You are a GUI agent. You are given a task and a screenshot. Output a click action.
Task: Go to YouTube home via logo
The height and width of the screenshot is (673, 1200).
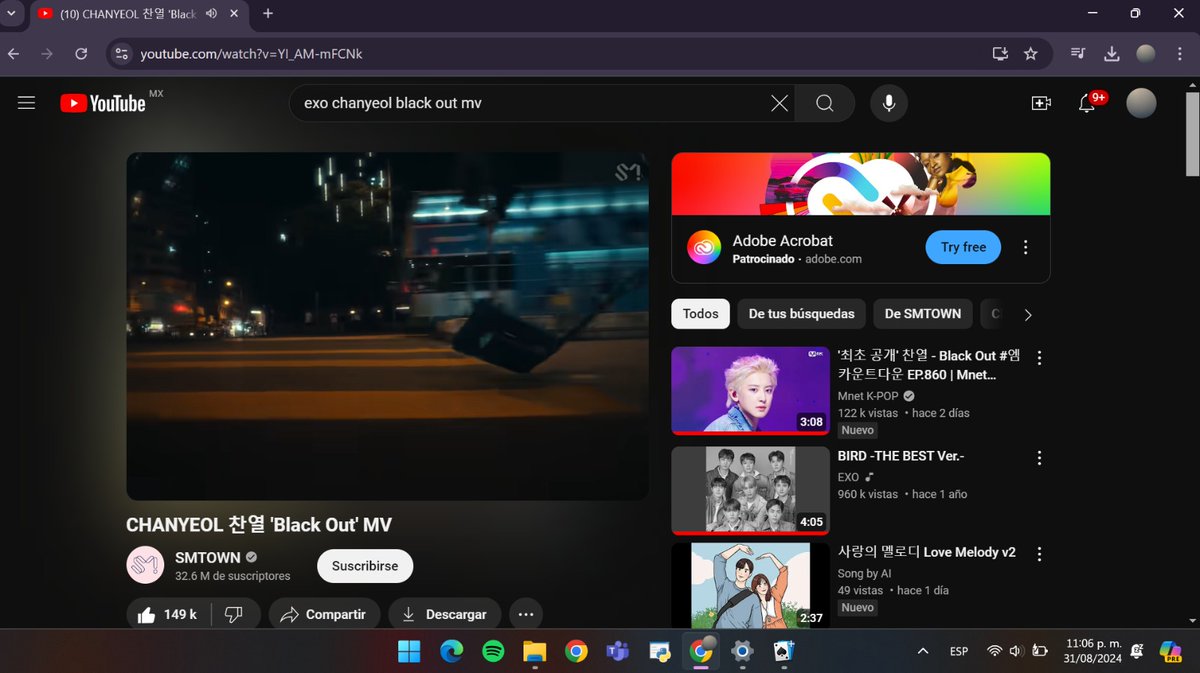tap(102, 103)
